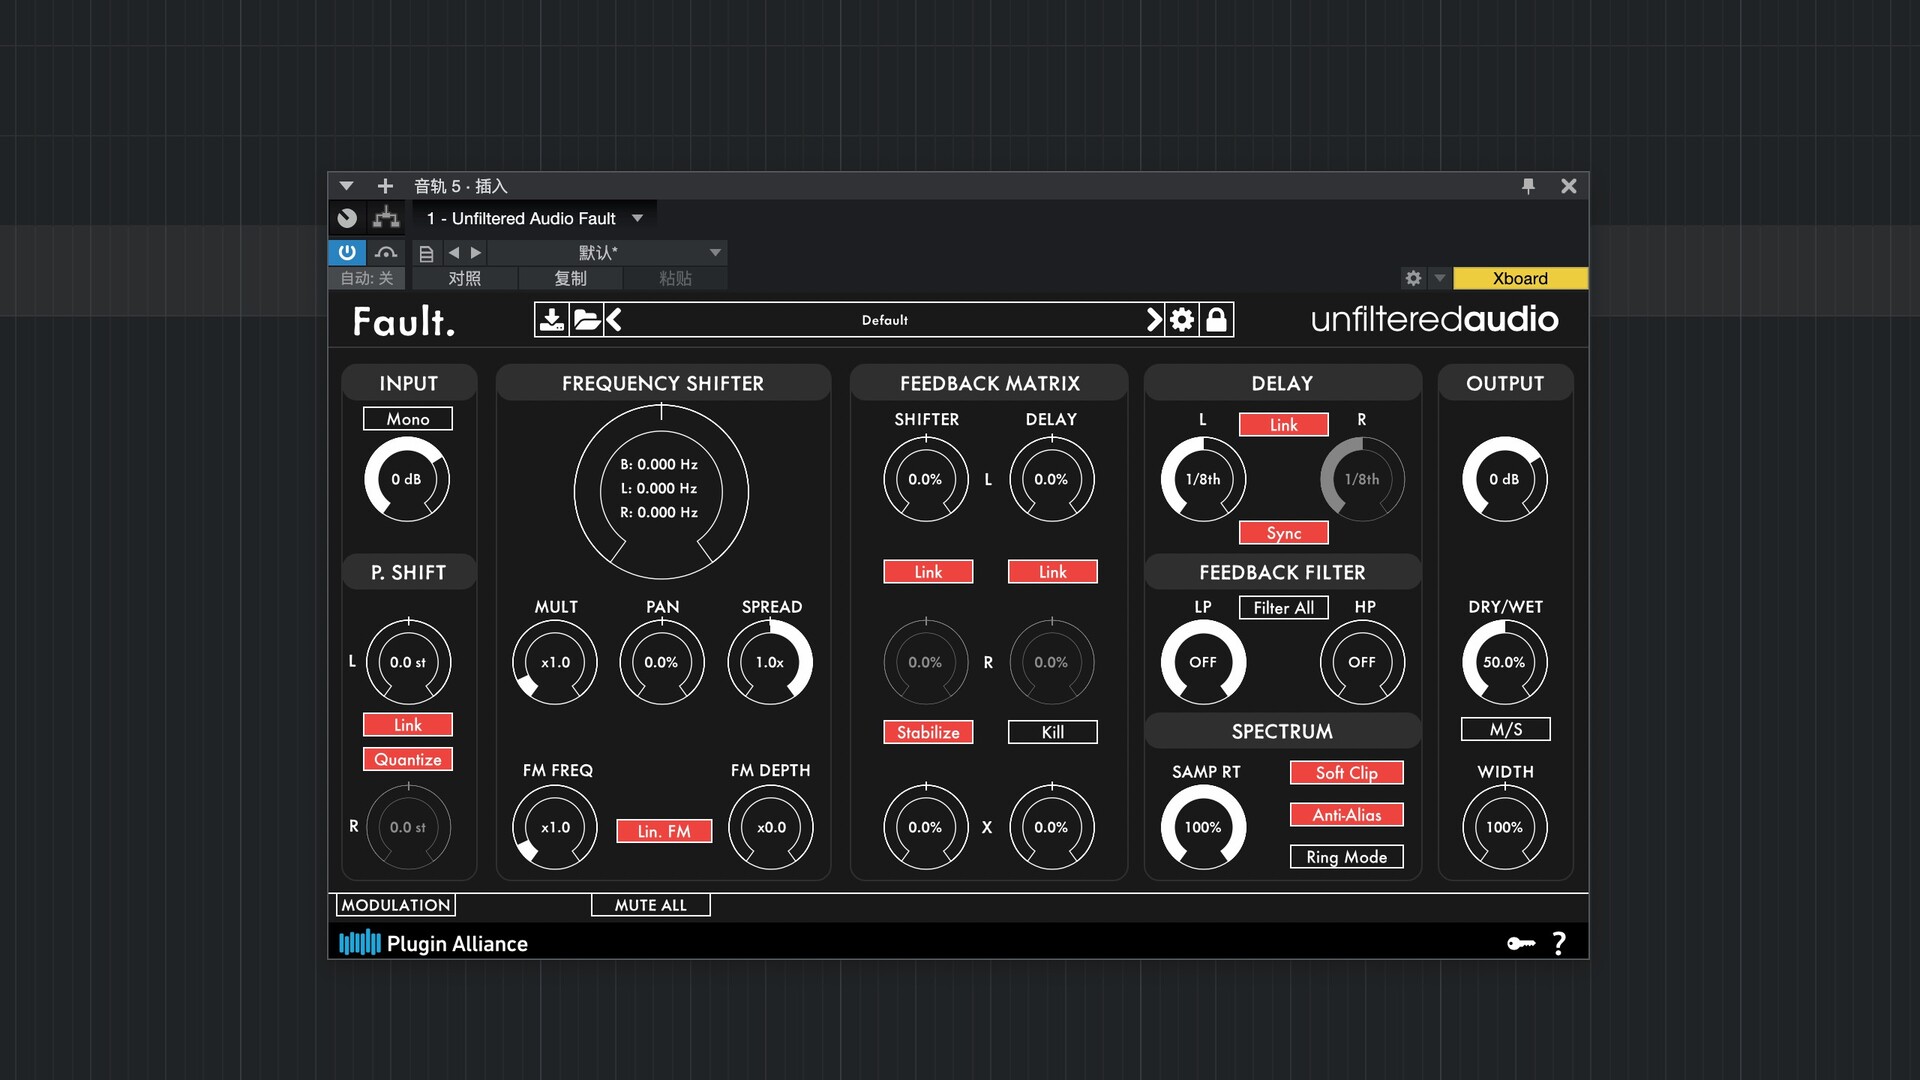
Task: Click the left delay 1/8th knob
Action: [1203, 479]
